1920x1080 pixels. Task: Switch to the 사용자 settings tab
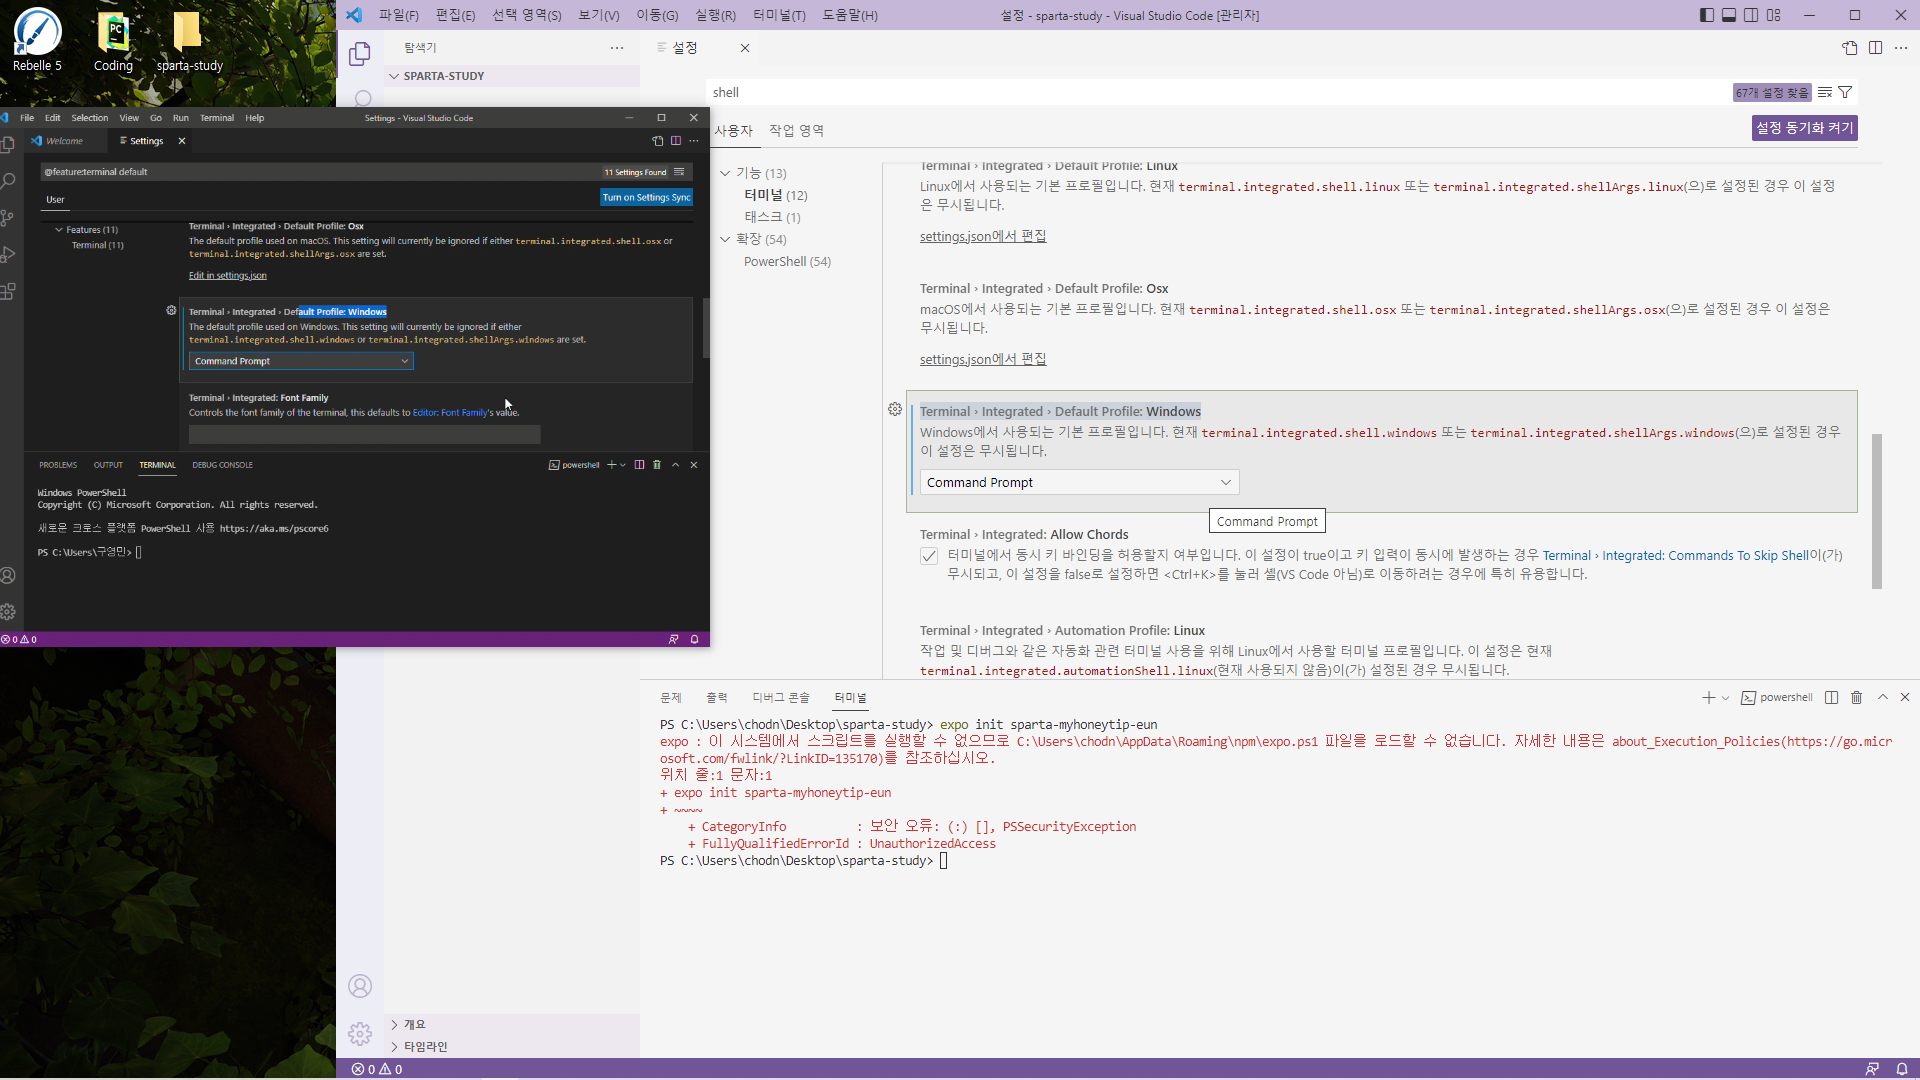point(733,131)
